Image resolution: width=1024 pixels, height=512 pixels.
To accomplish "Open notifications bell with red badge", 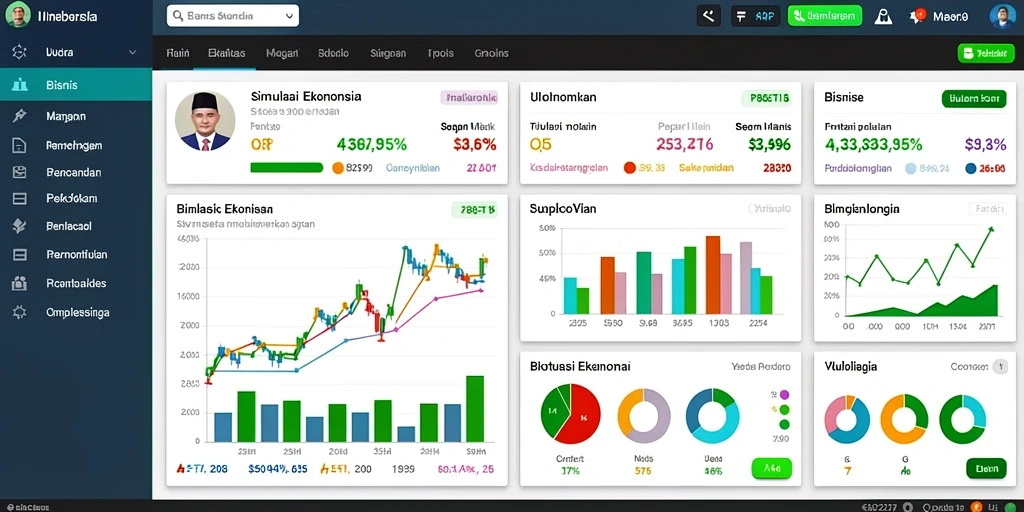I will (x=916, y=16).
